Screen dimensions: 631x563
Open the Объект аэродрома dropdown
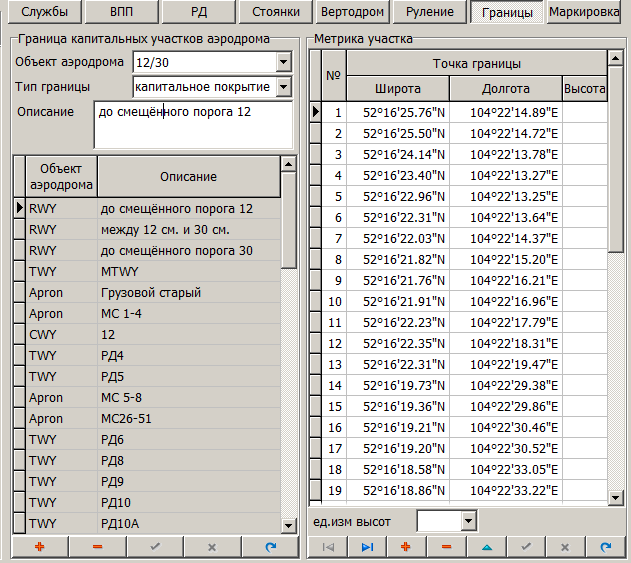tap(283, 62)
